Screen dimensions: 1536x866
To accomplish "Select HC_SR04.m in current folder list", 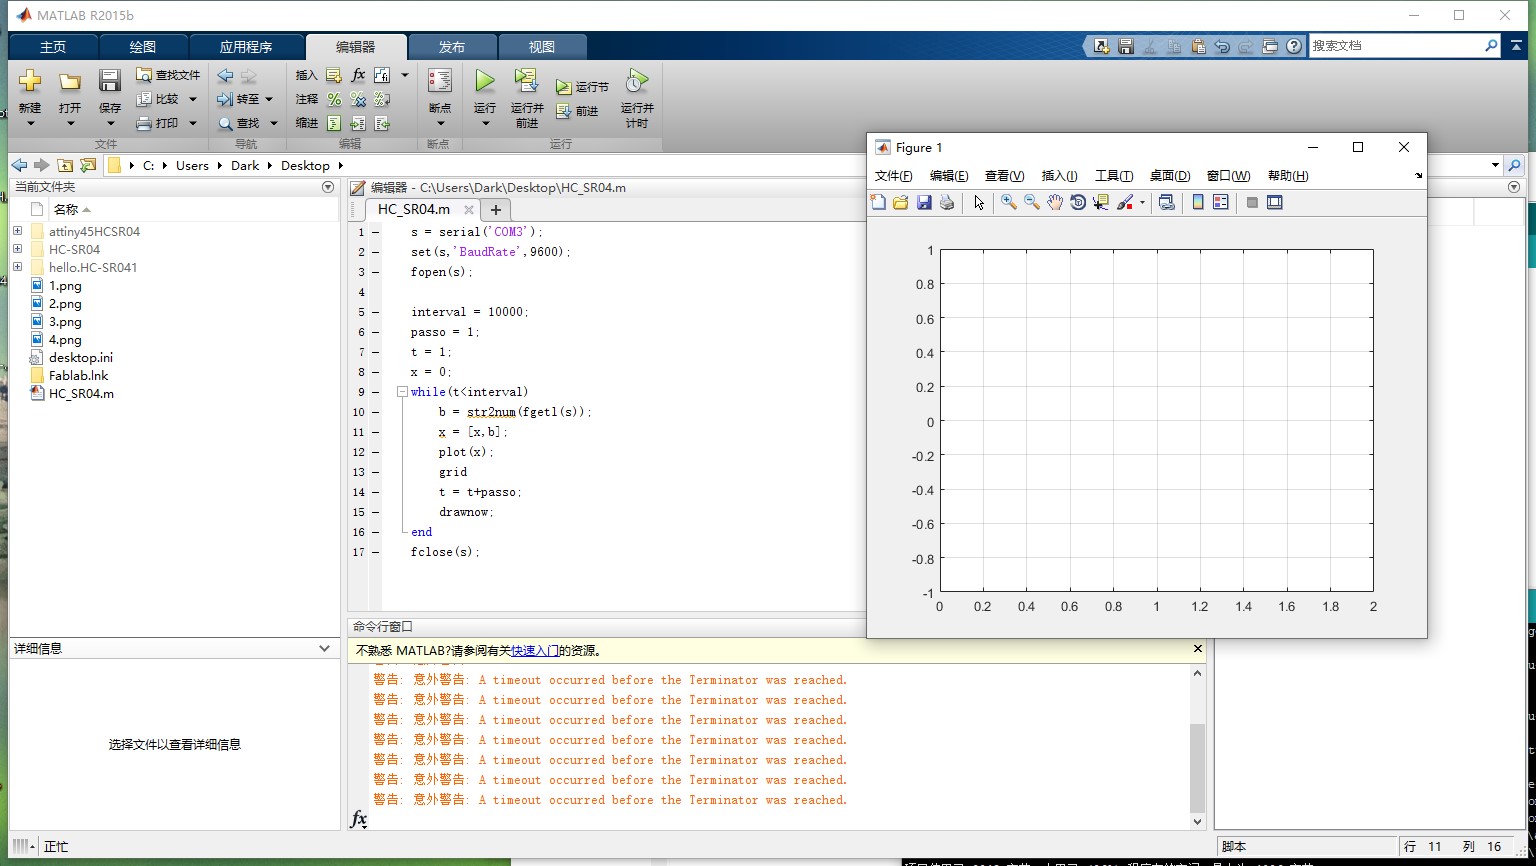I will click(81, 394).
